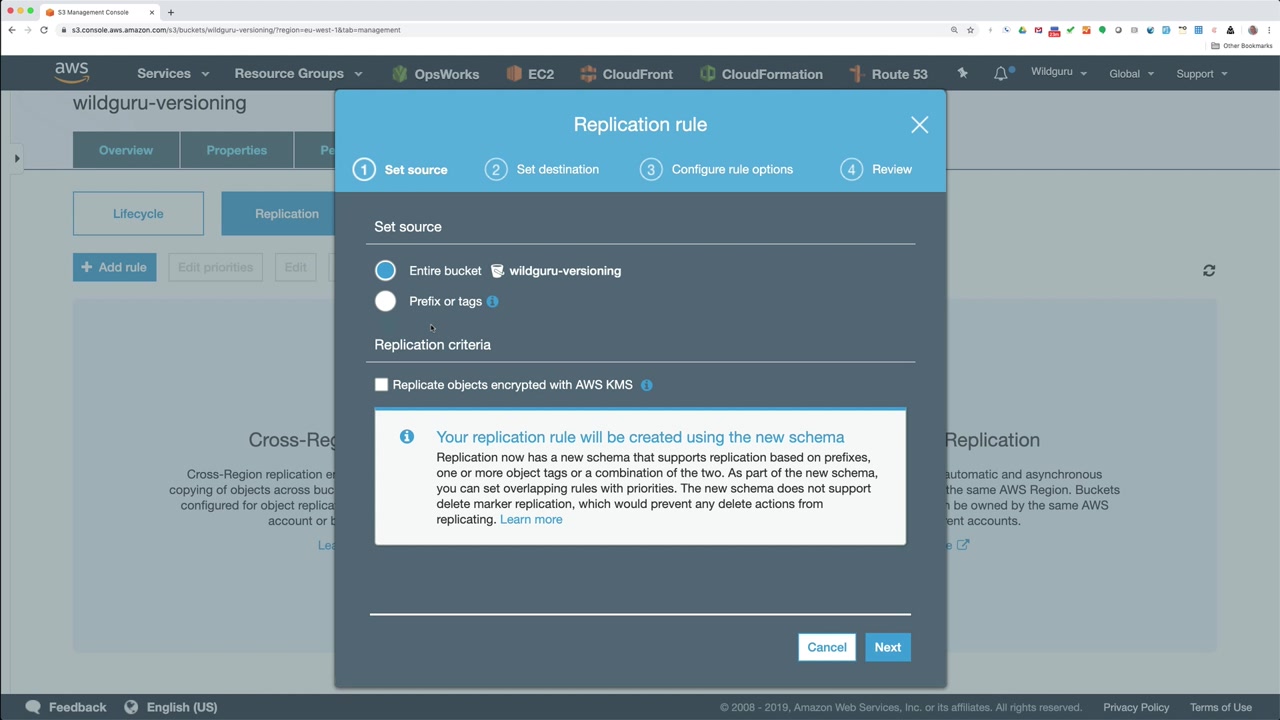The width and height of the screenshot is (1280, 720).
Task: Open the notifications bell
Action: coord(1001,73)
